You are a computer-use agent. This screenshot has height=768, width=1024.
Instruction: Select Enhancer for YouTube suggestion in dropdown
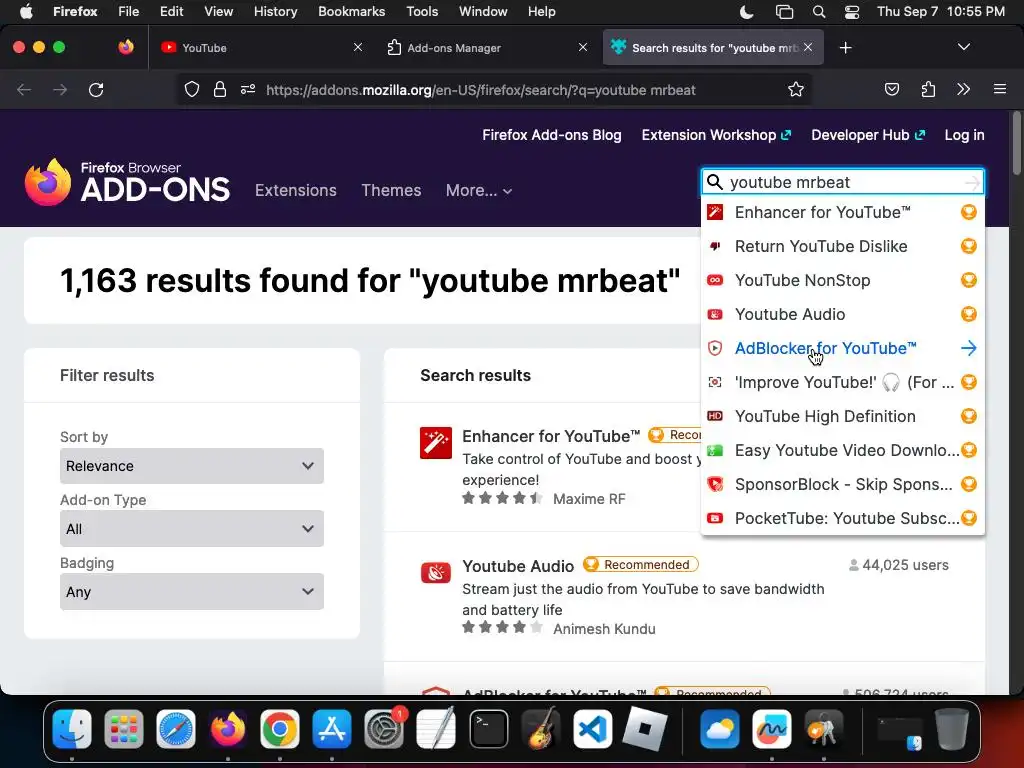tap(842, 212)
